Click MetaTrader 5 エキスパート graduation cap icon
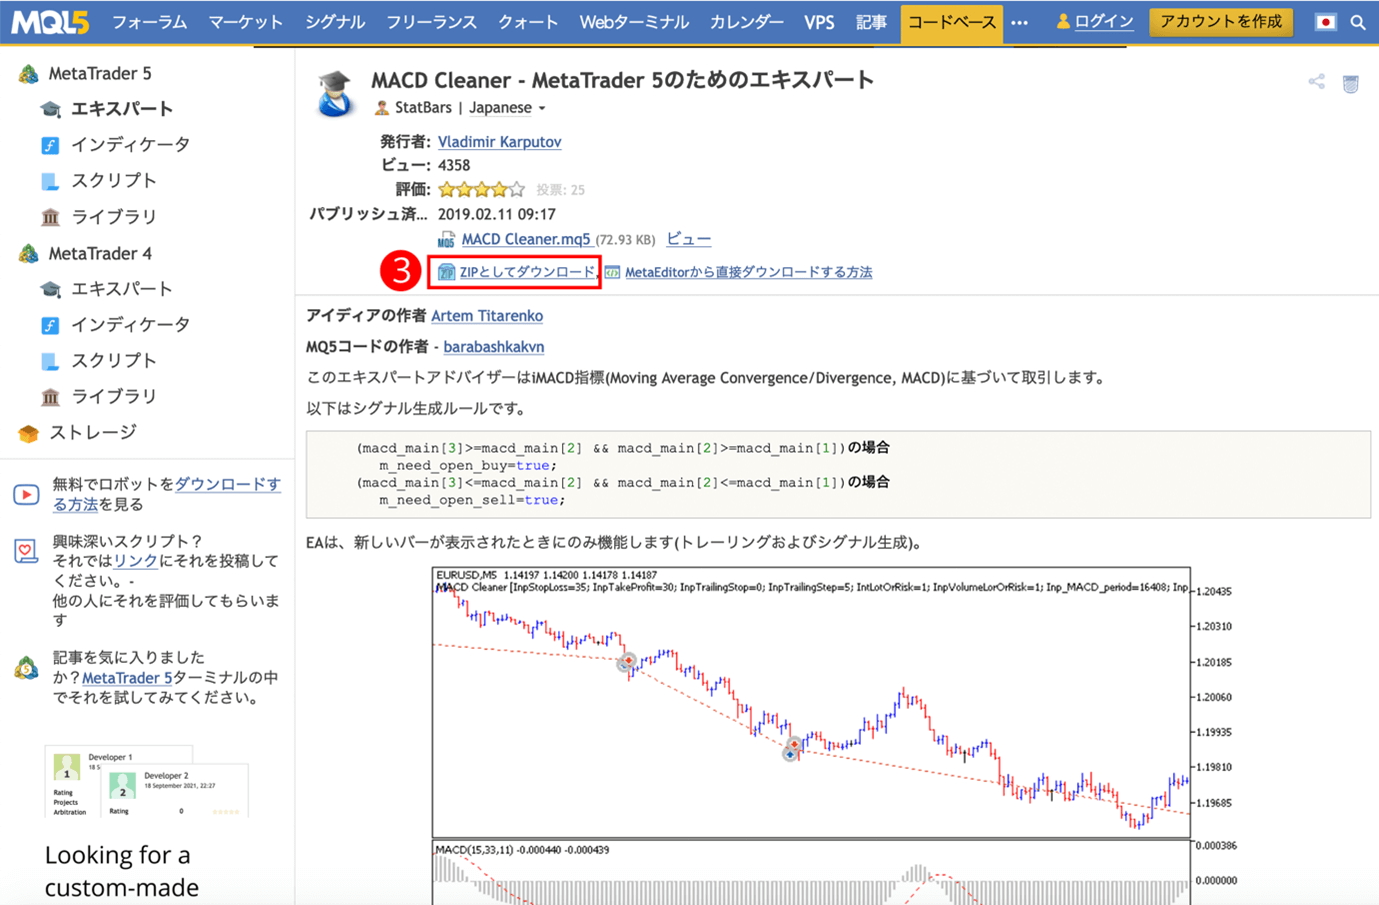 click(x=50, y=109)
